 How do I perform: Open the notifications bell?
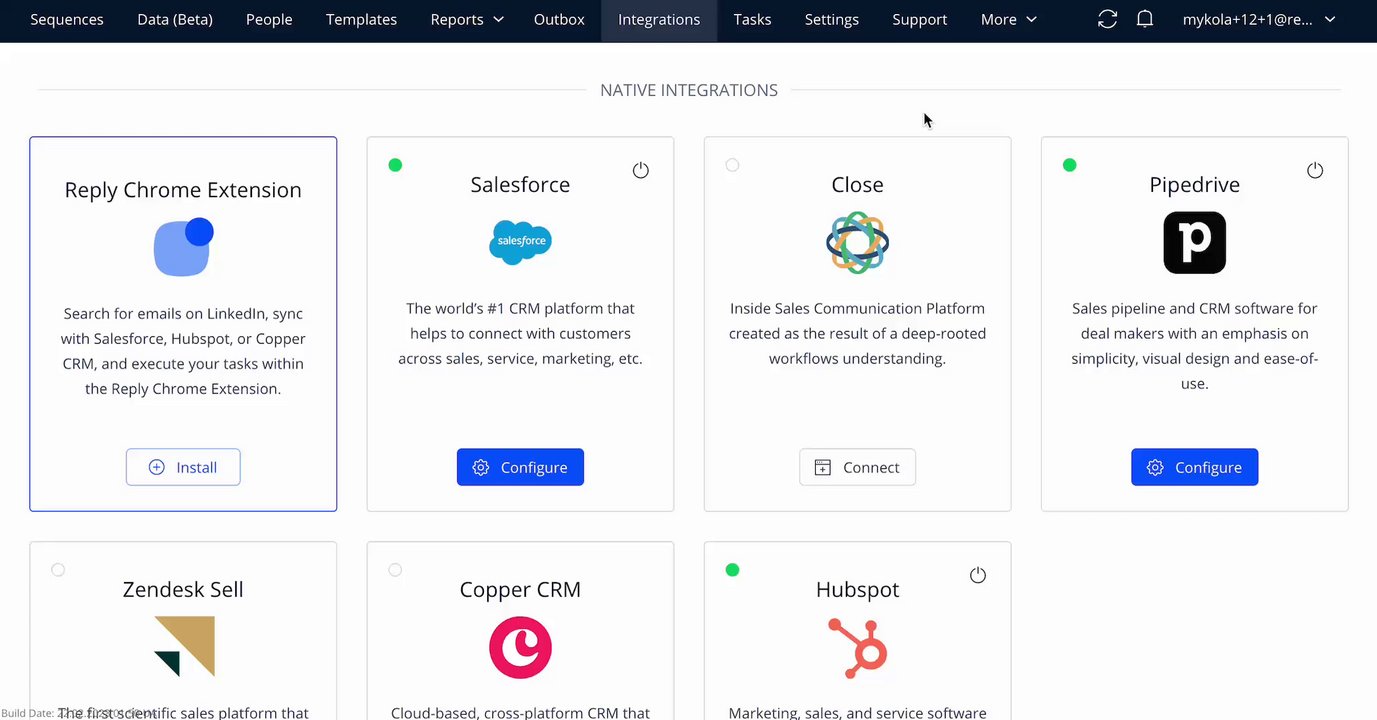point(1145,20)
